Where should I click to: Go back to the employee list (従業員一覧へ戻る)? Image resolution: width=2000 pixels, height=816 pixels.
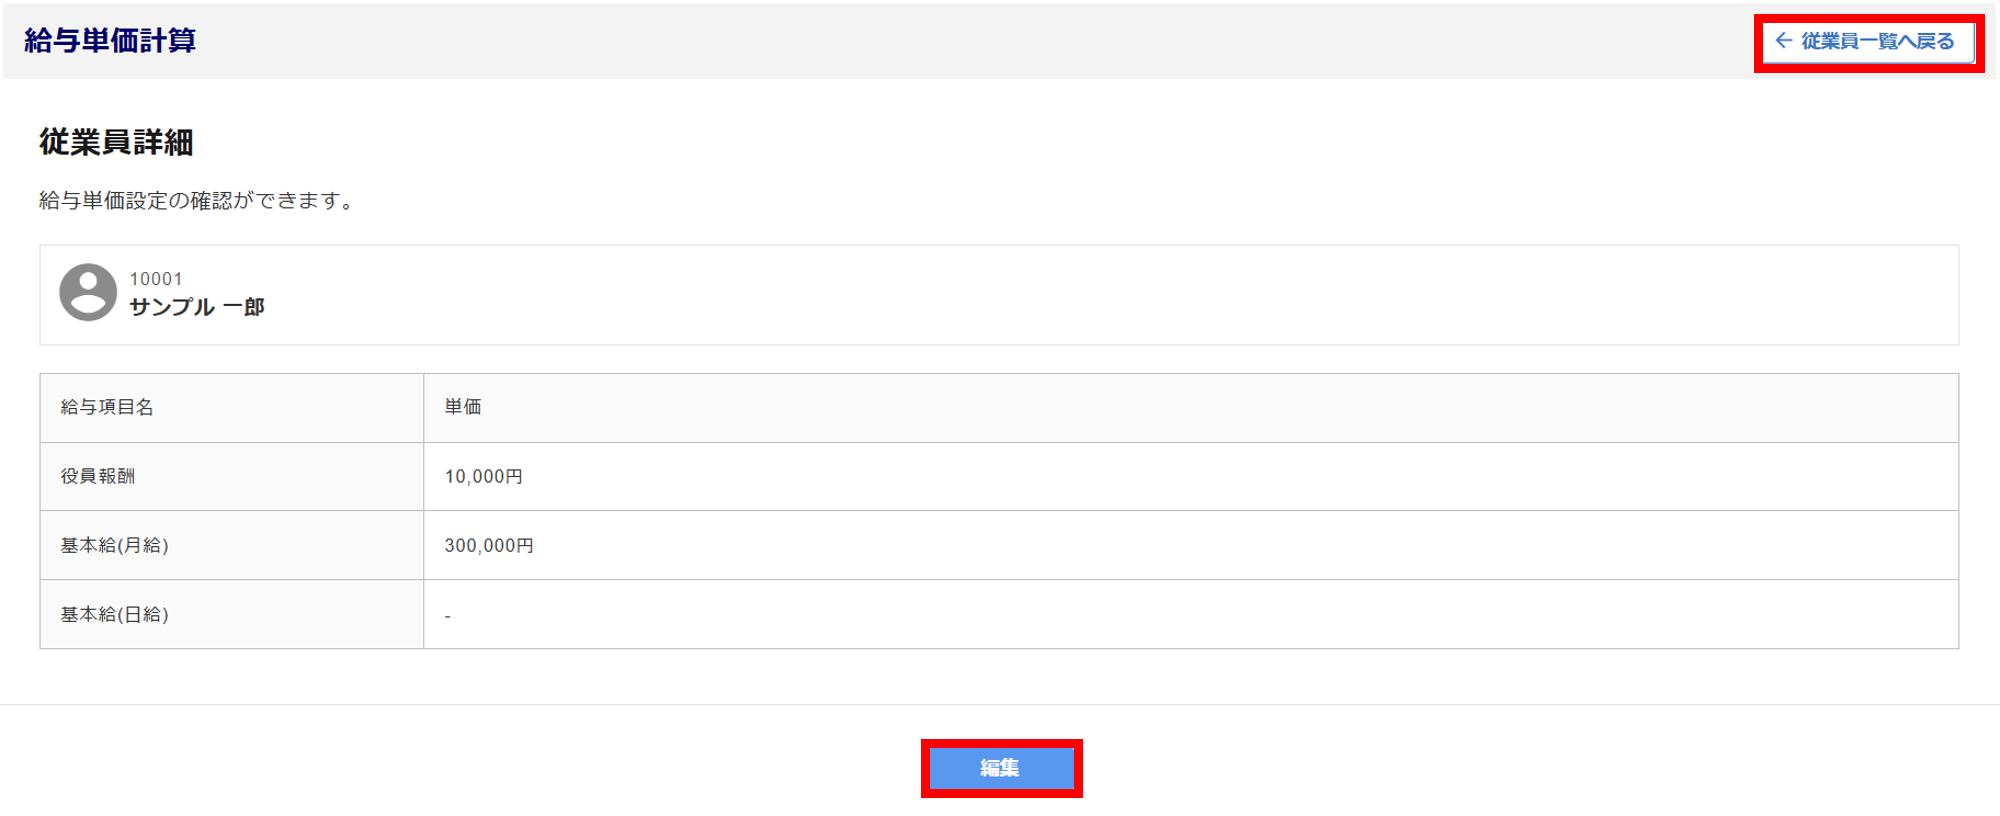1877,42
